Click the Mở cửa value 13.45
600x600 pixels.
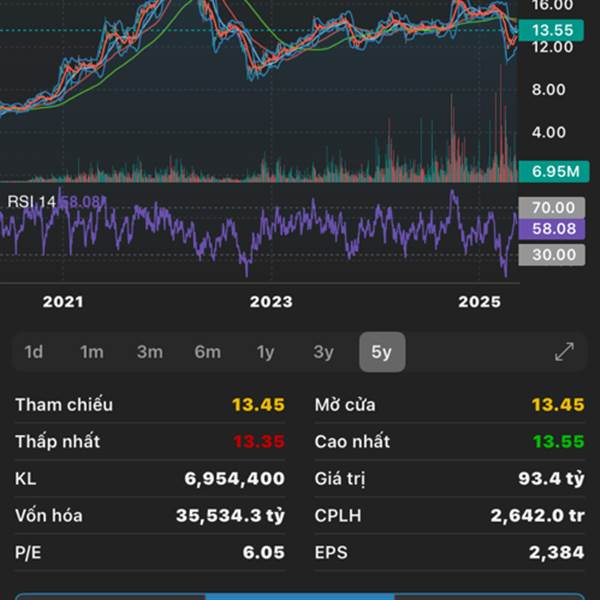click(558, 405)
